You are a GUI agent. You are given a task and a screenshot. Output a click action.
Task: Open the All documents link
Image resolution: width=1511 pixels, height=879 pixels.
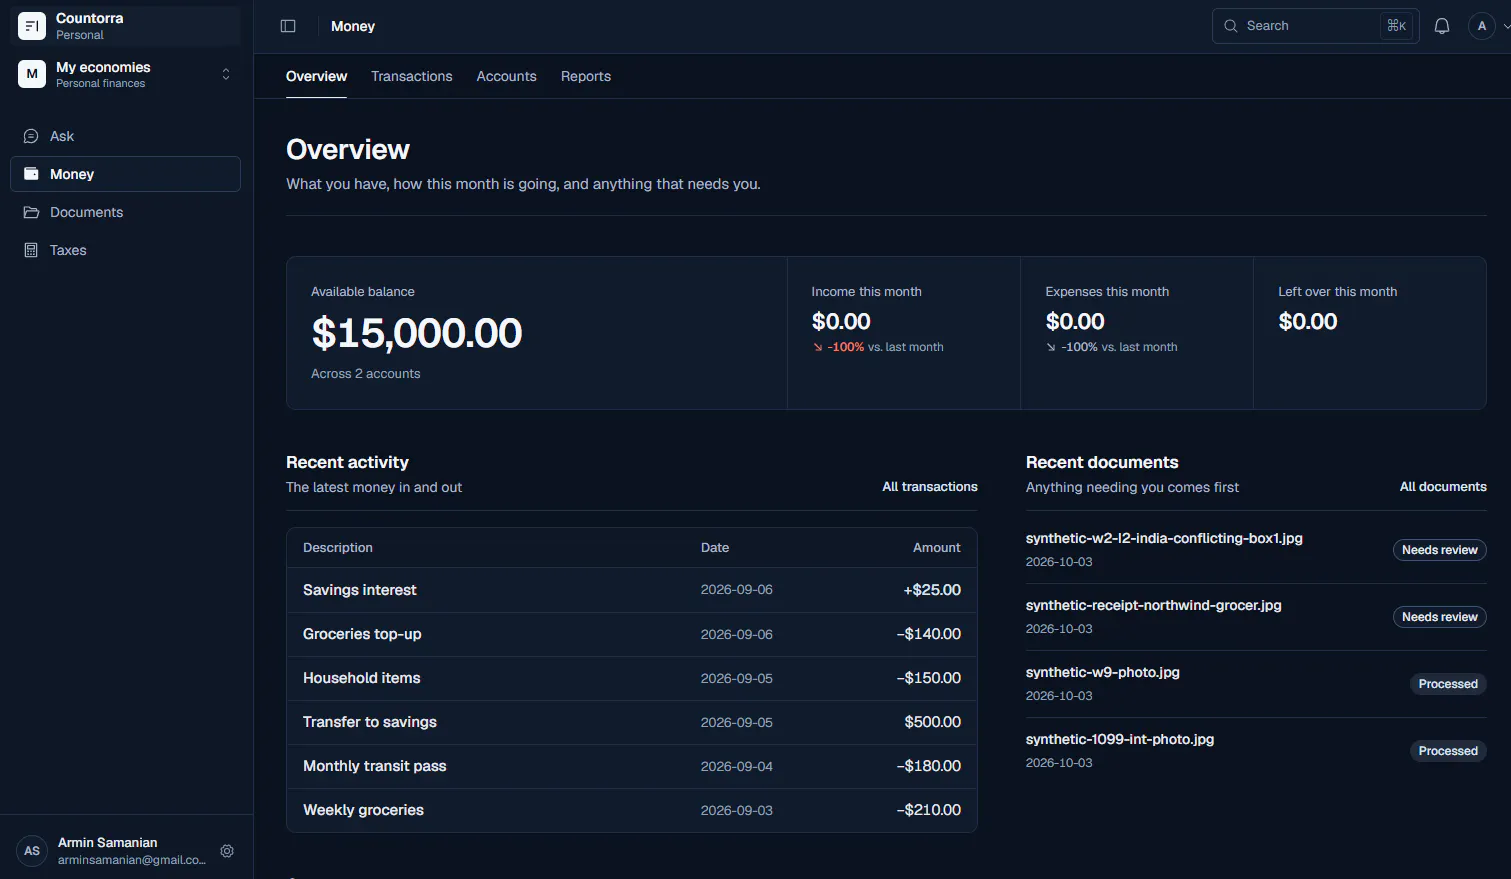[x=1443, y=487]
